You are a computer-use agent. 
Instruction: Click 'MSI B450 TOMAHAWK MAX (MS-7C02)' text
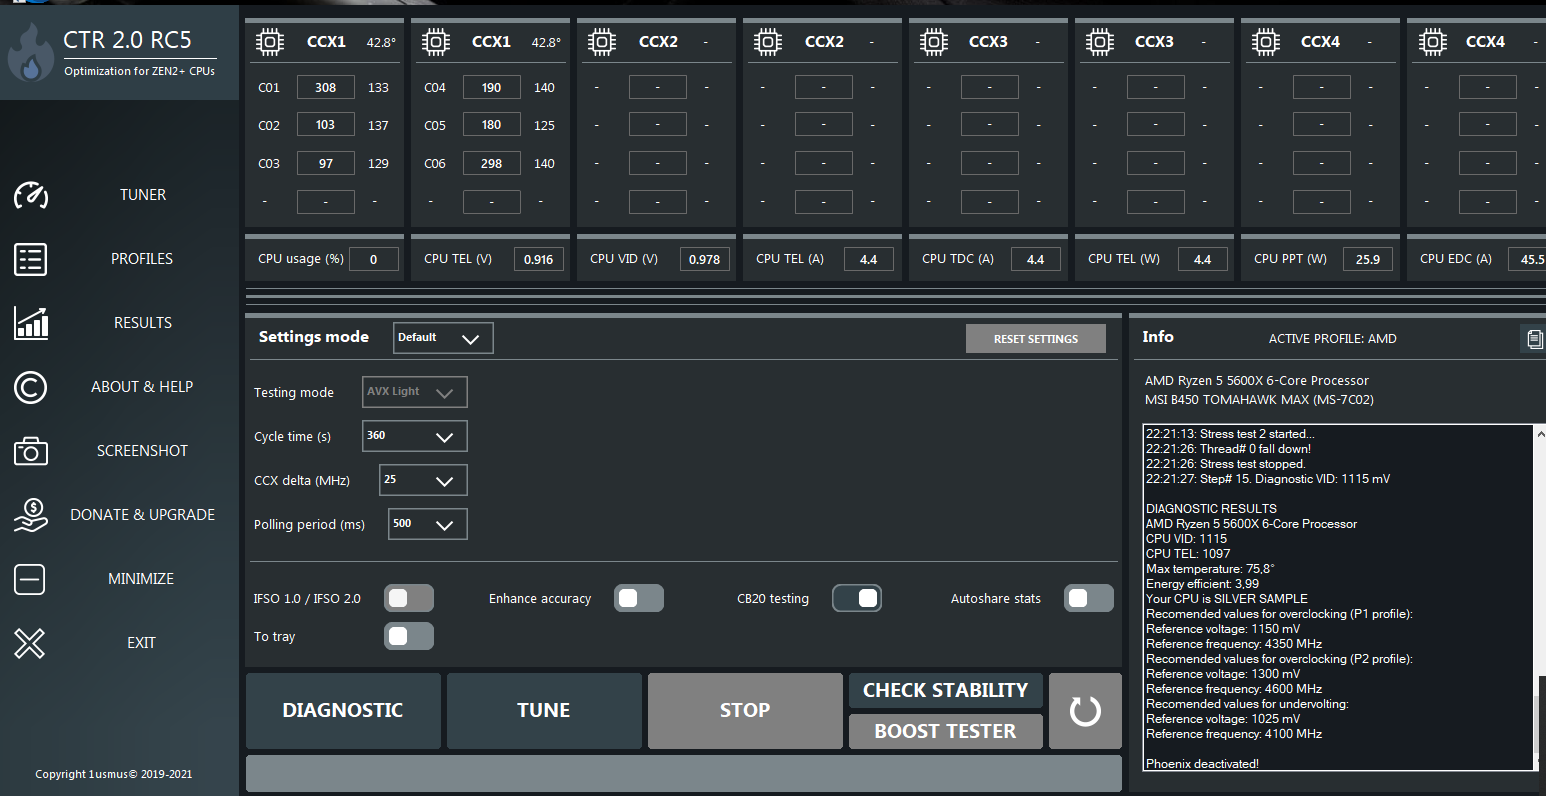(x=1259, y=399)
